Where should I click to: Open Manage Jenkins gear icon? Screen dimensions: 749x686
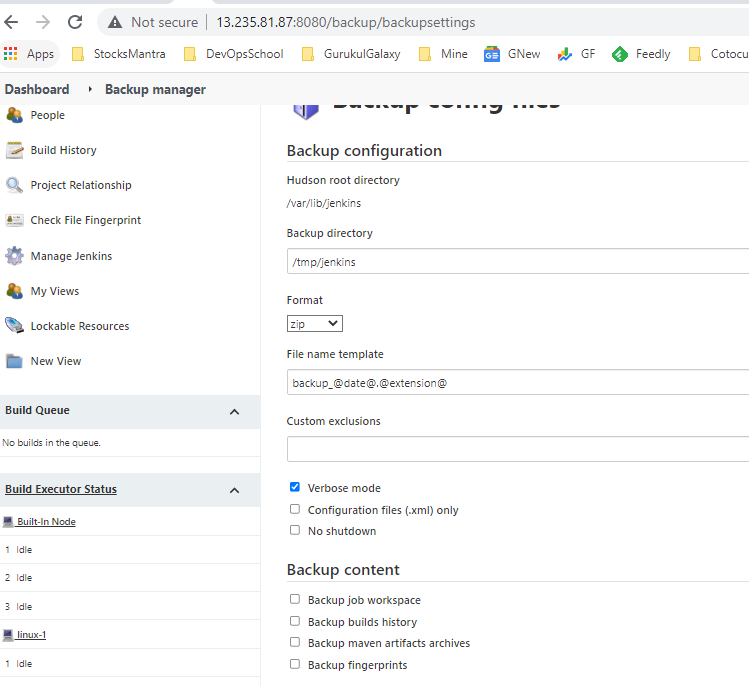pos(14,256)
